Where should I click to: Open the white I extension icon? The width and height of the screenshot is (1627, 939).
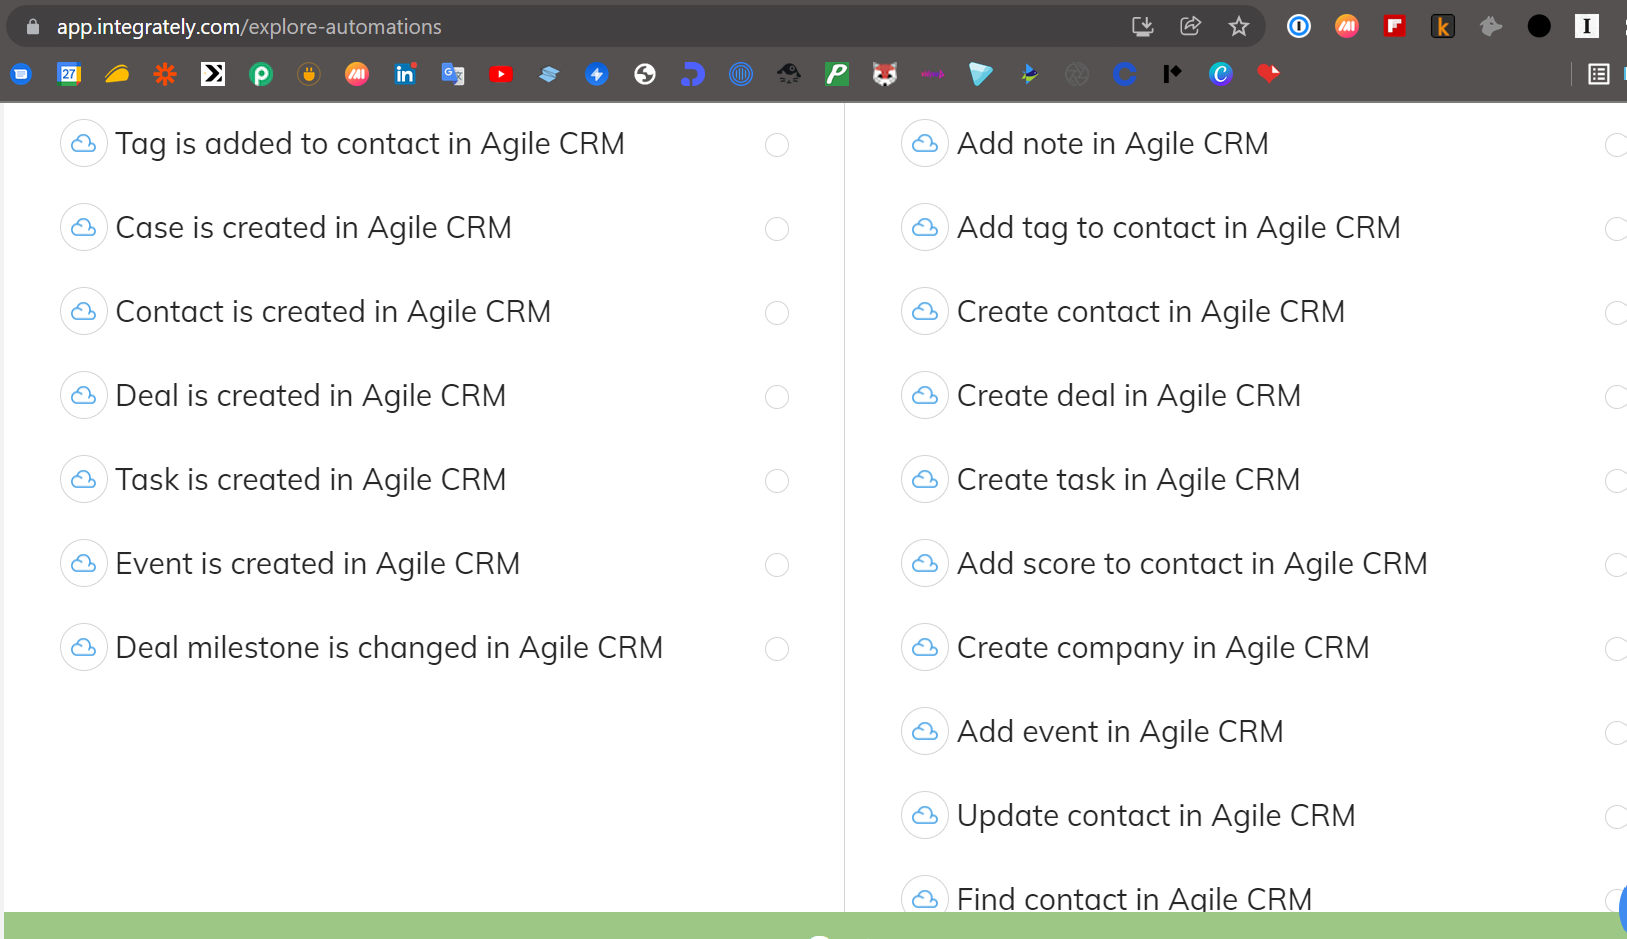[1587, 27]
